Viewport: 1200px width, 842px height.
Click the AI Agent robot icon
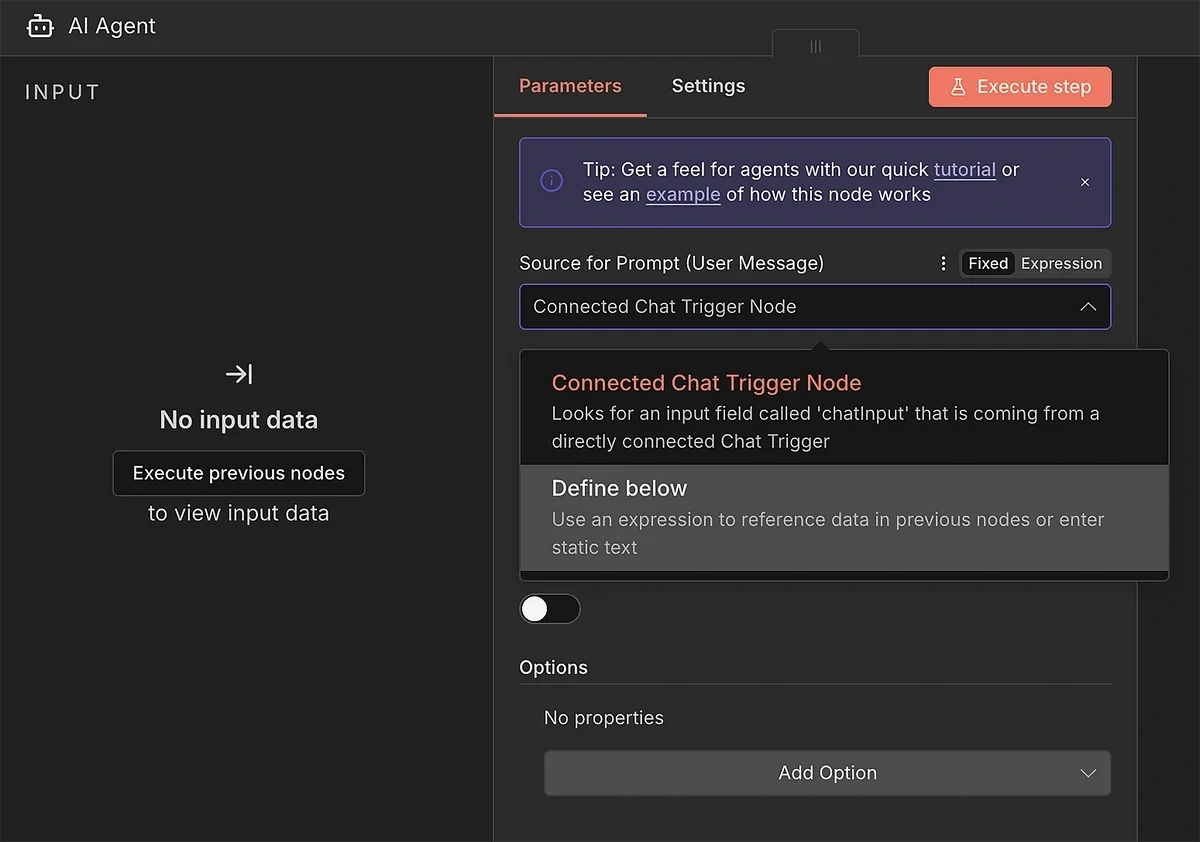[40, 26]
